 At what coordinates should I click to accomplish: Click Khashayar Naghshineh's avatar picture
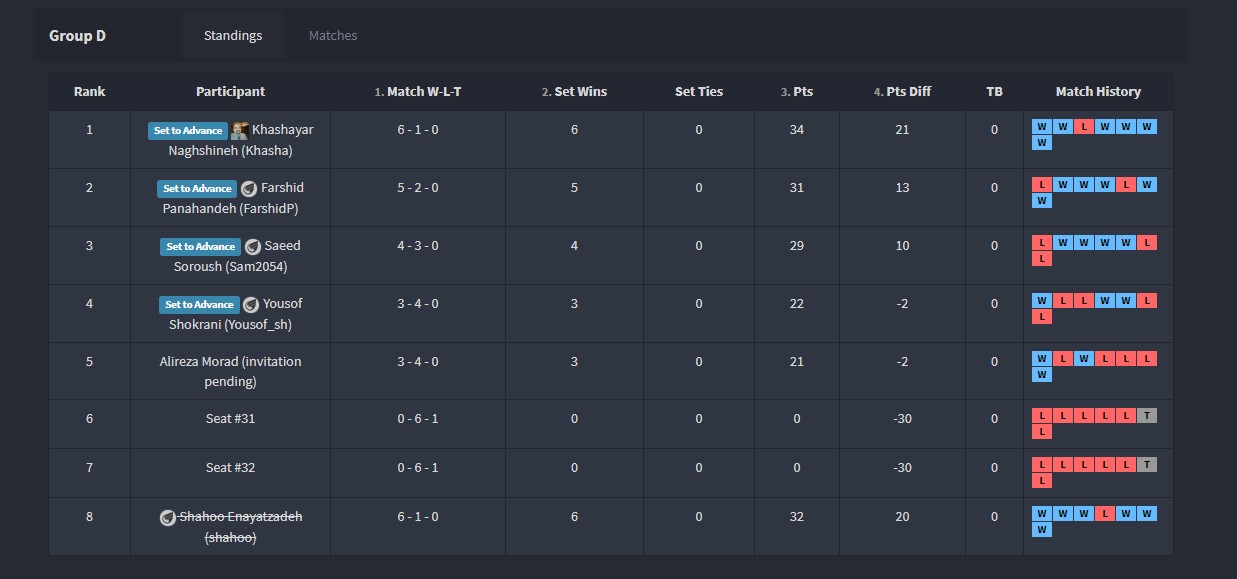240,131
